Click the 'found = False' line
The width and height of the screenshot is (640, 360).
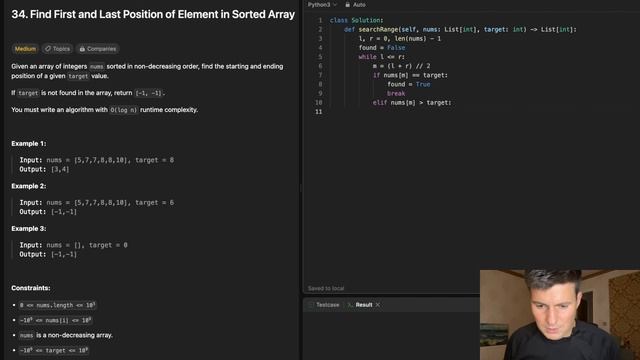point(382,48)
